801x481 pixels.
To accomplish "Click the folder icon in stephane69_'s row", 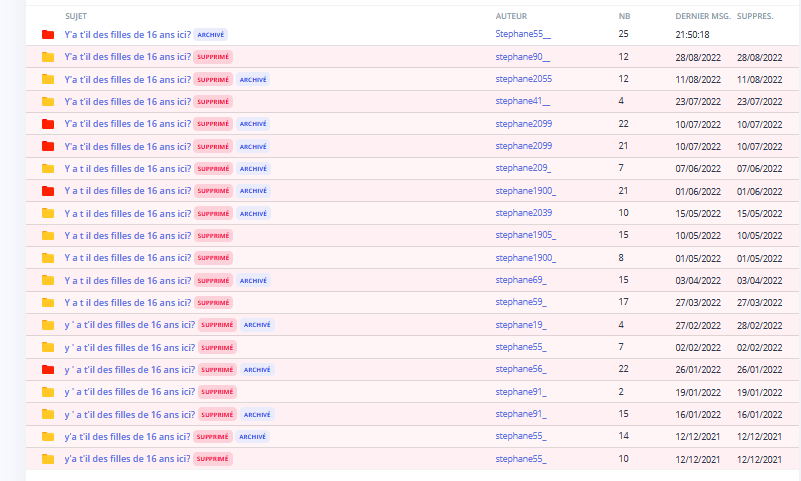I will coord(47,280).
